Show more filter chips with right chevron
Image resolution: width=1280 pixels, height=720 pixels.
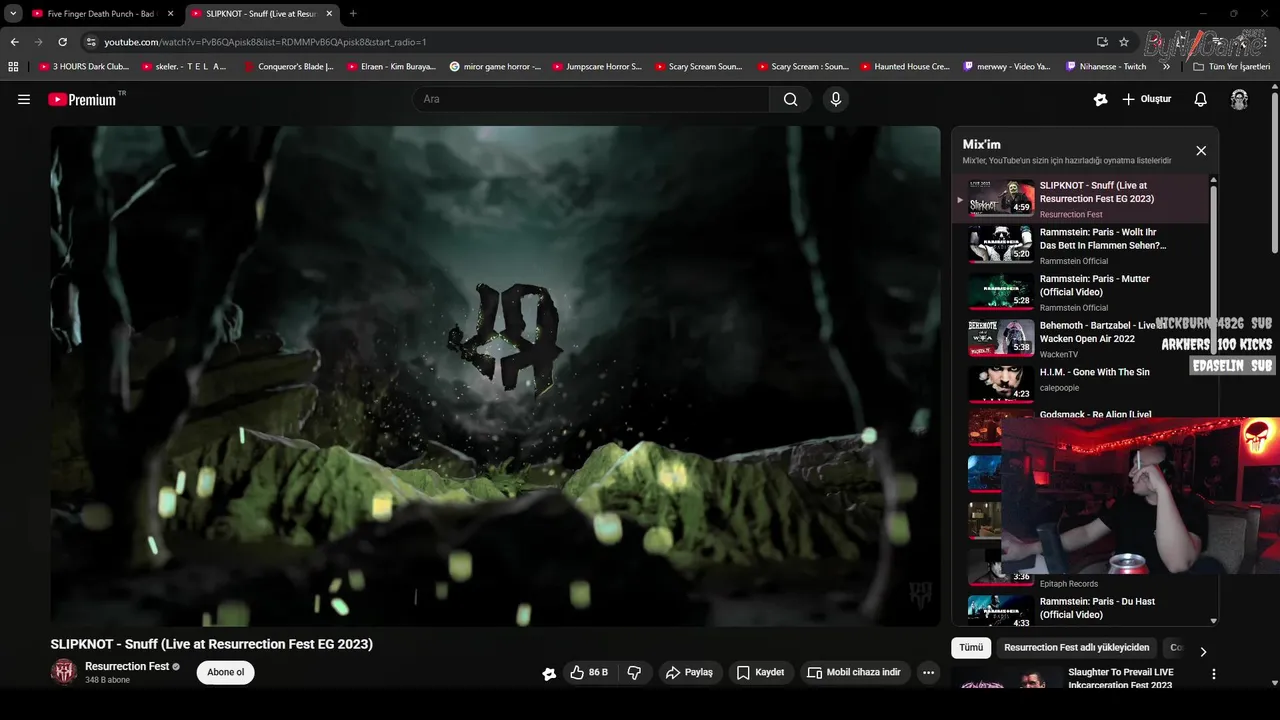click(x=1202, y=651)
